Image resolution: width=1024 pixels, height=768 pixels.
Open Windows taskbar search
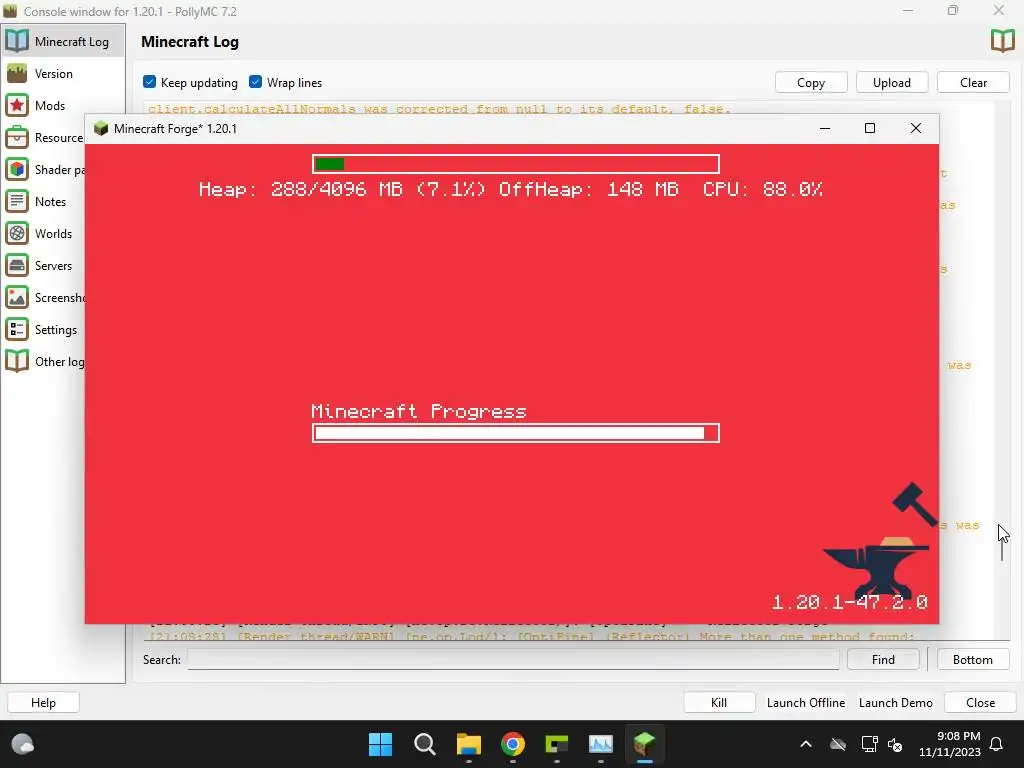tap(424, 744)
